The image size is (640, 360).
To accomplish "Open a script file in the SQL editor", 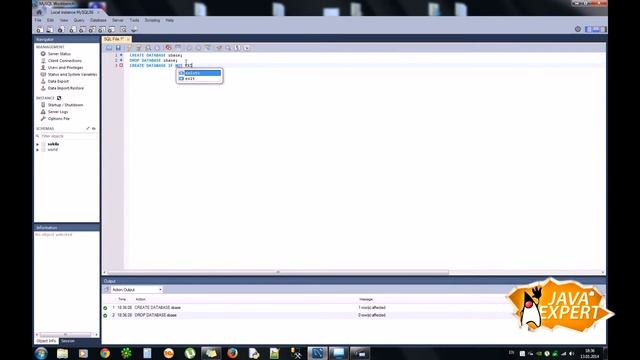I will tap(109, 48).
